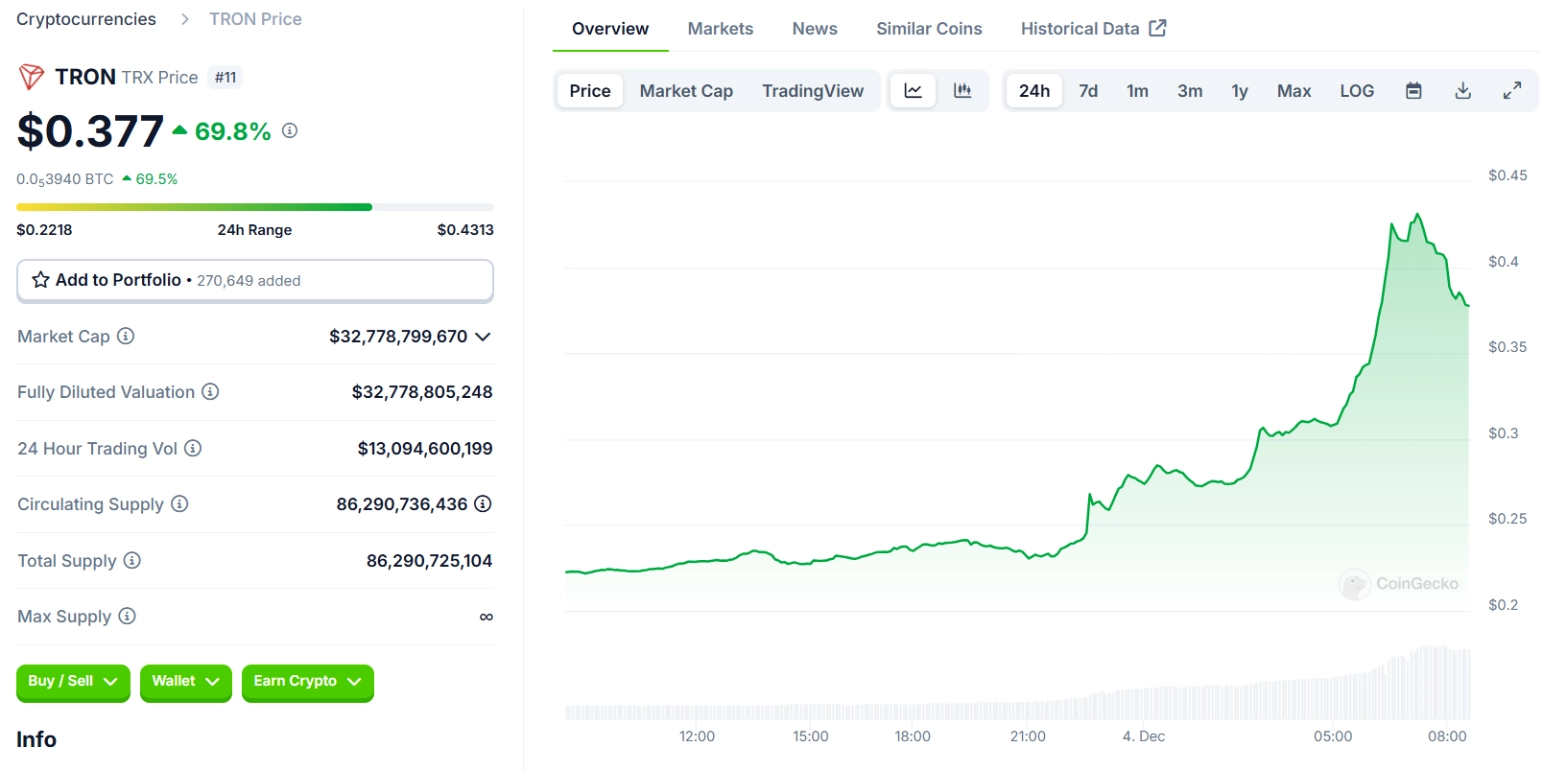Click the Market Cap info icon
The image size is (1567, 770).
126,336
